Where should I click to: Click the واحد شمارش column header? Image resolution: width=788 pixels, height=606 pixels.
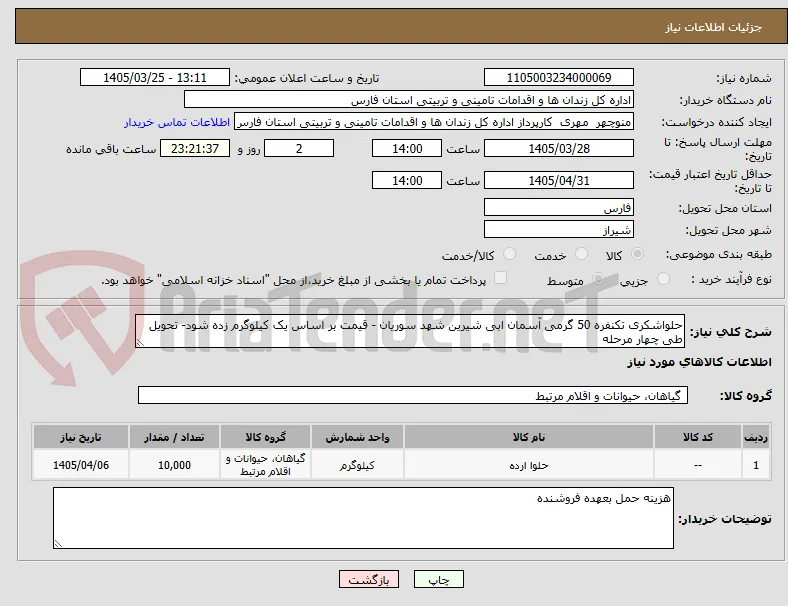[x=357, y=437]
